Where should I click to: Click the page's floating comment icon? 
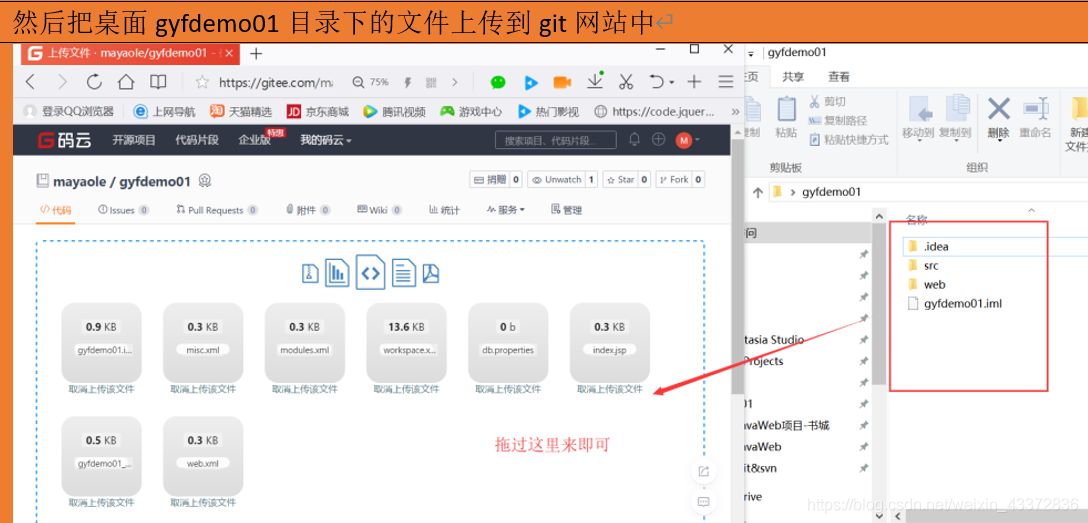pyautogui.click(x=703, y=501)
